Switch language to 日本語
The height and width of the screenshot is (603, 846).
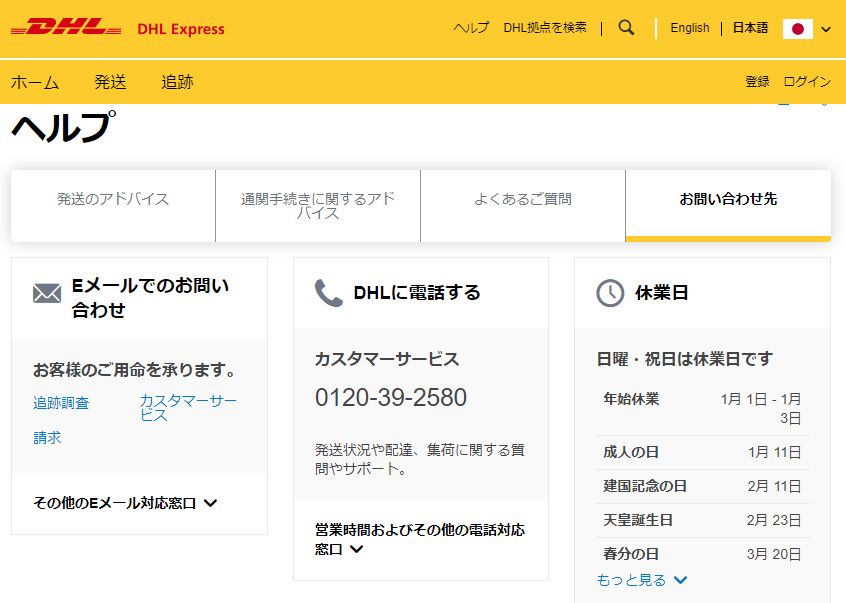(750, 28)
